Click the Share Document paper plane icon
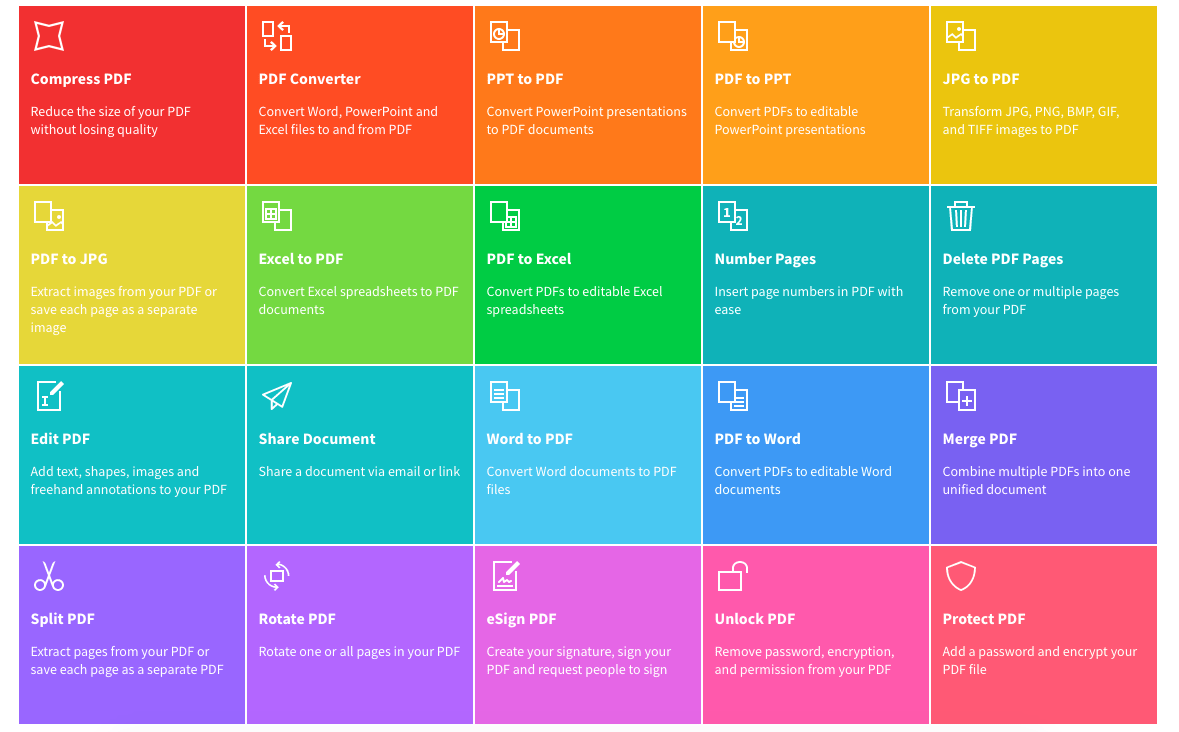This screenshot has height=732, width=1179. 277,396
